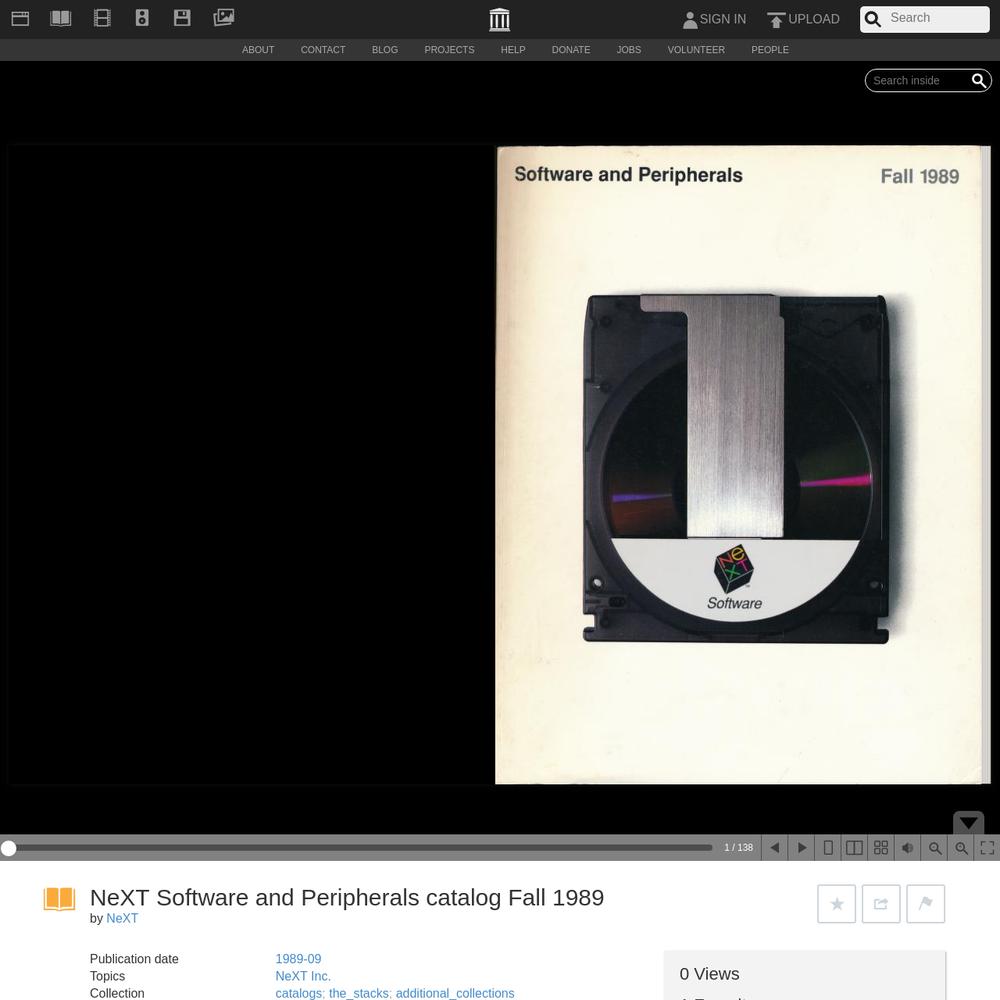Click the catalog title heading

[x=347, y=897]
